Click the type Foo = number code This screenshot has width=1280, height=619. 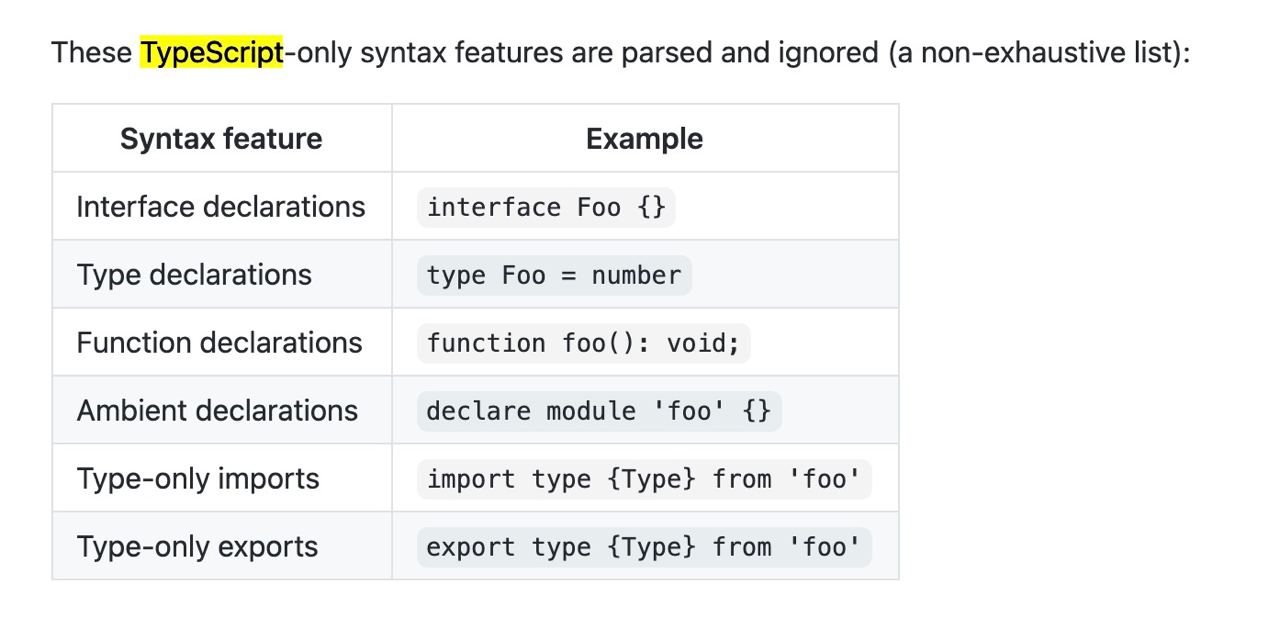coord(554,275)
